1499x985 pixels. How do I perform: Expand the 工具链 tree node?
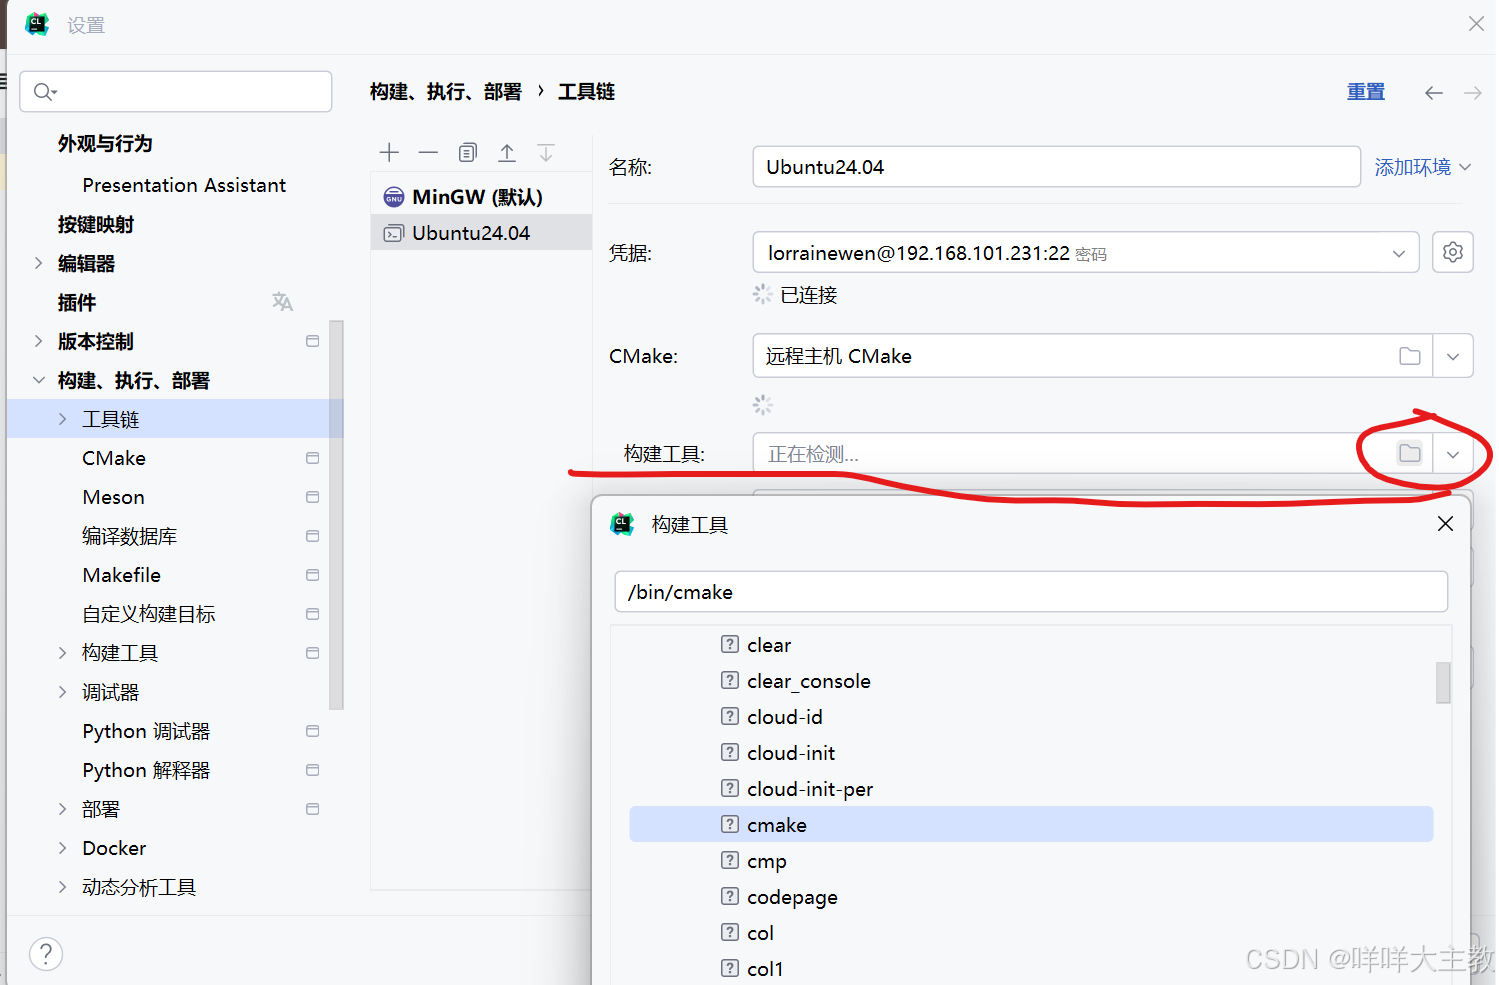(62, 419)
